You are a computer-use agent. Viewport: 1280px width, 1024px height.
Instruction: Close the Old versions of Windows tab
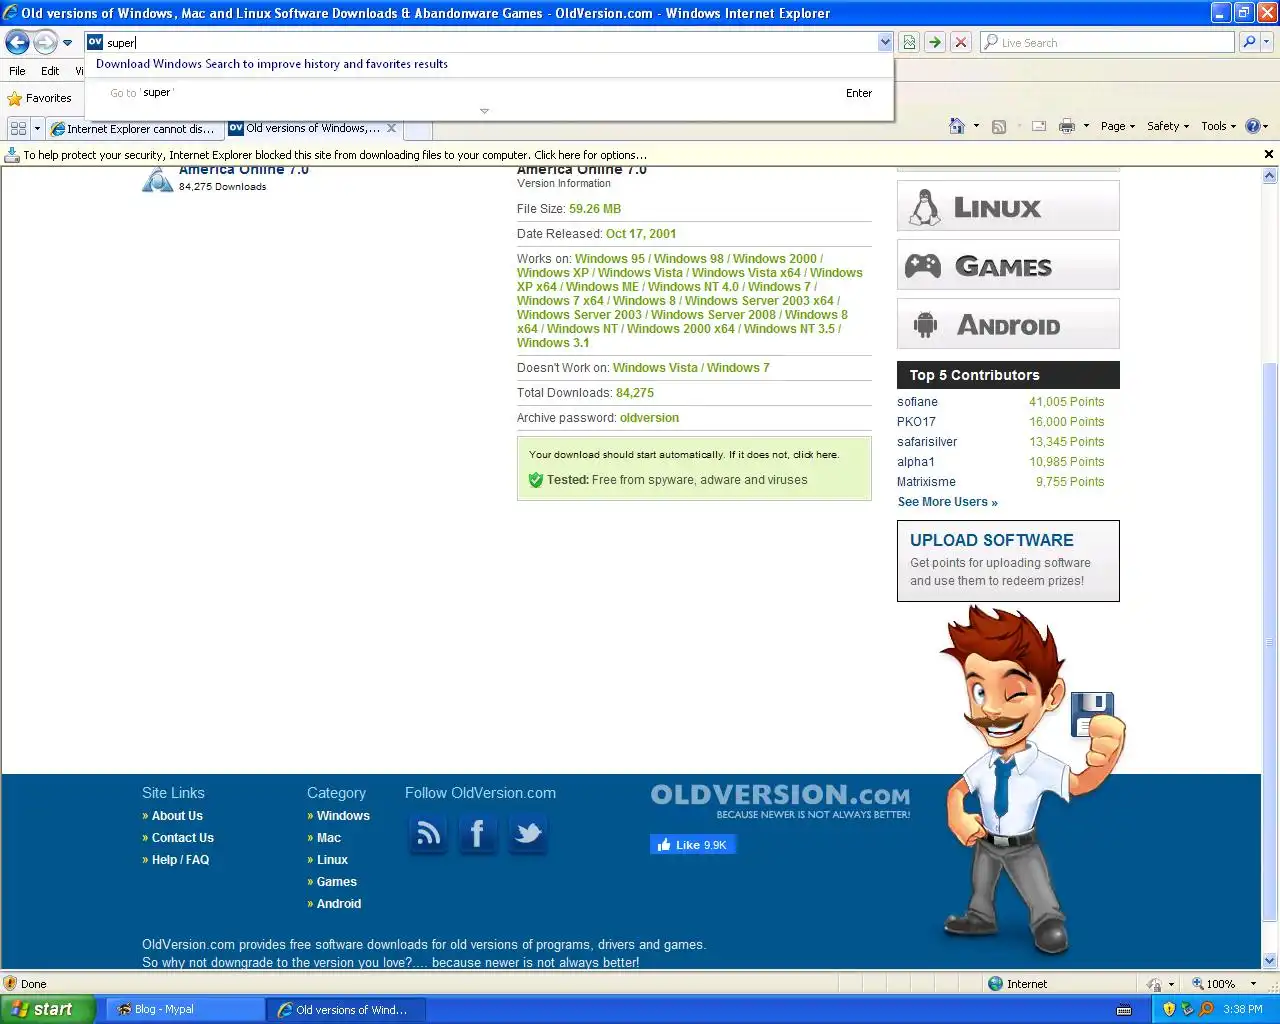coord(391,128)
